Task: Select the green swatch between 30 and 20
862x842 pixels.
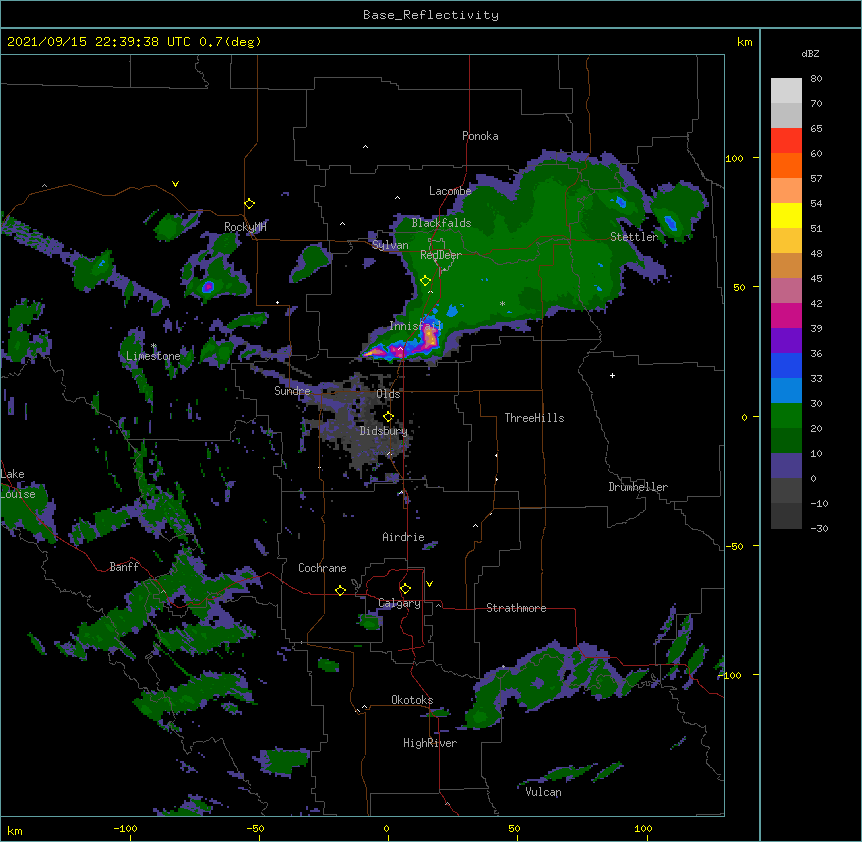Action: (x=786, y=416)
